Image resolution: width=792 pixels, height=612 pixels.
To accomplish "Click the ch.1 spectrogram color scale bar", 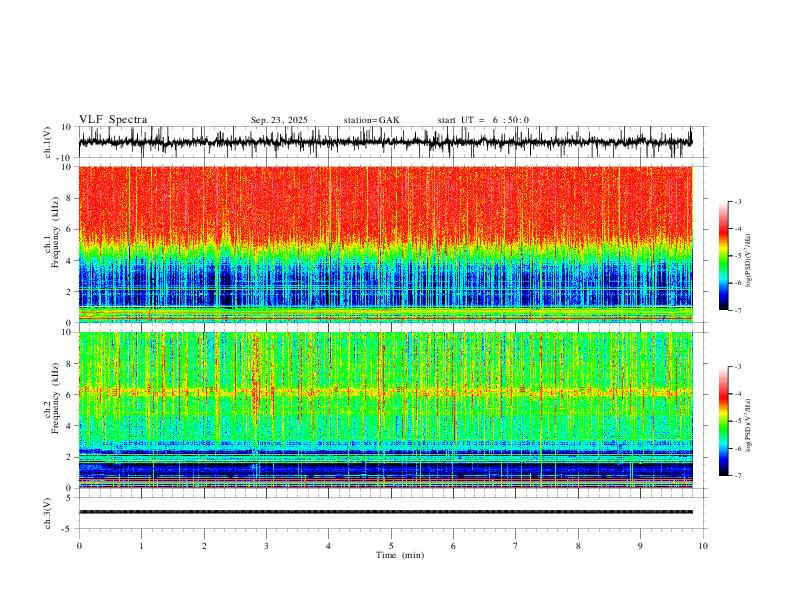I will (x=723, y=256).
